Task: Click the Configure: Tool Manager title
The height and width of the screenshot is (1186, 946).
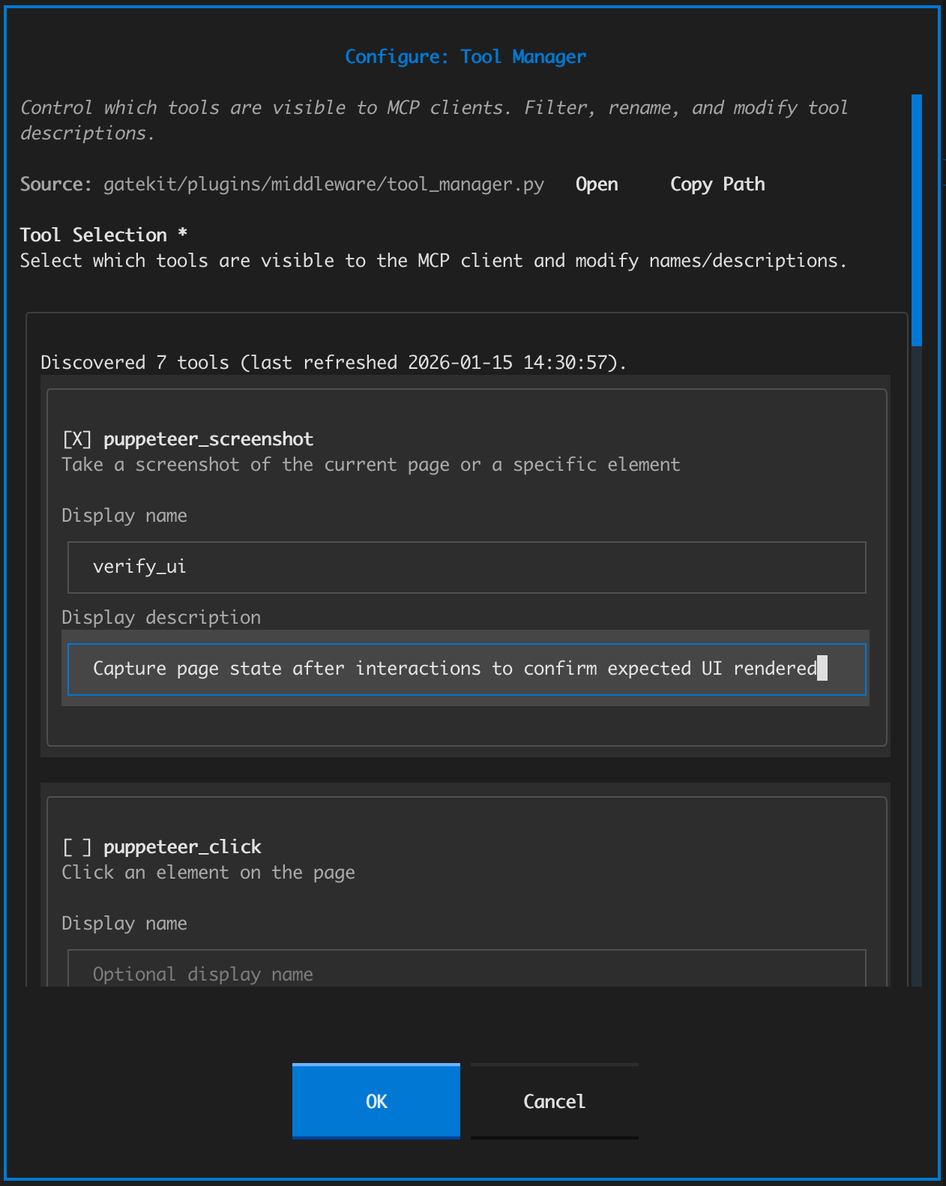Action: tap(465, 56)
